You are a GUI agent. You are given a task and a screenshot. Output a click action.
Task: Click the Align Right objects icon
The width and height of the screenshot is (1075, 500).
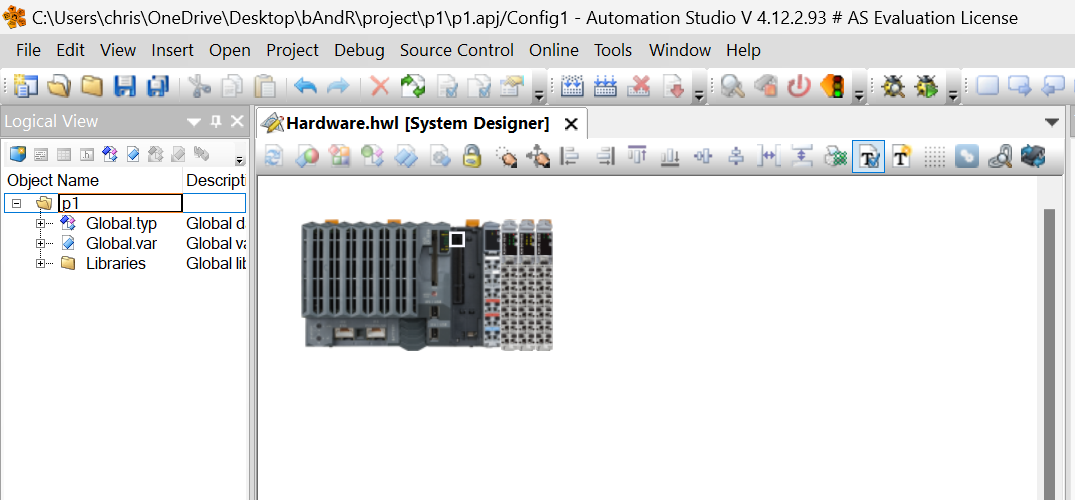[x=605, y=156]
